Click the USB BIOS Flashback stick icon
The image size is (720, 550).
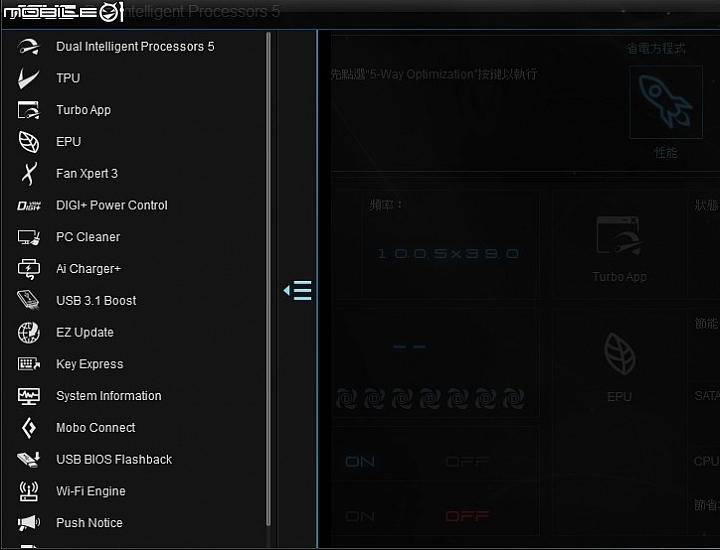tap(28, 460)
